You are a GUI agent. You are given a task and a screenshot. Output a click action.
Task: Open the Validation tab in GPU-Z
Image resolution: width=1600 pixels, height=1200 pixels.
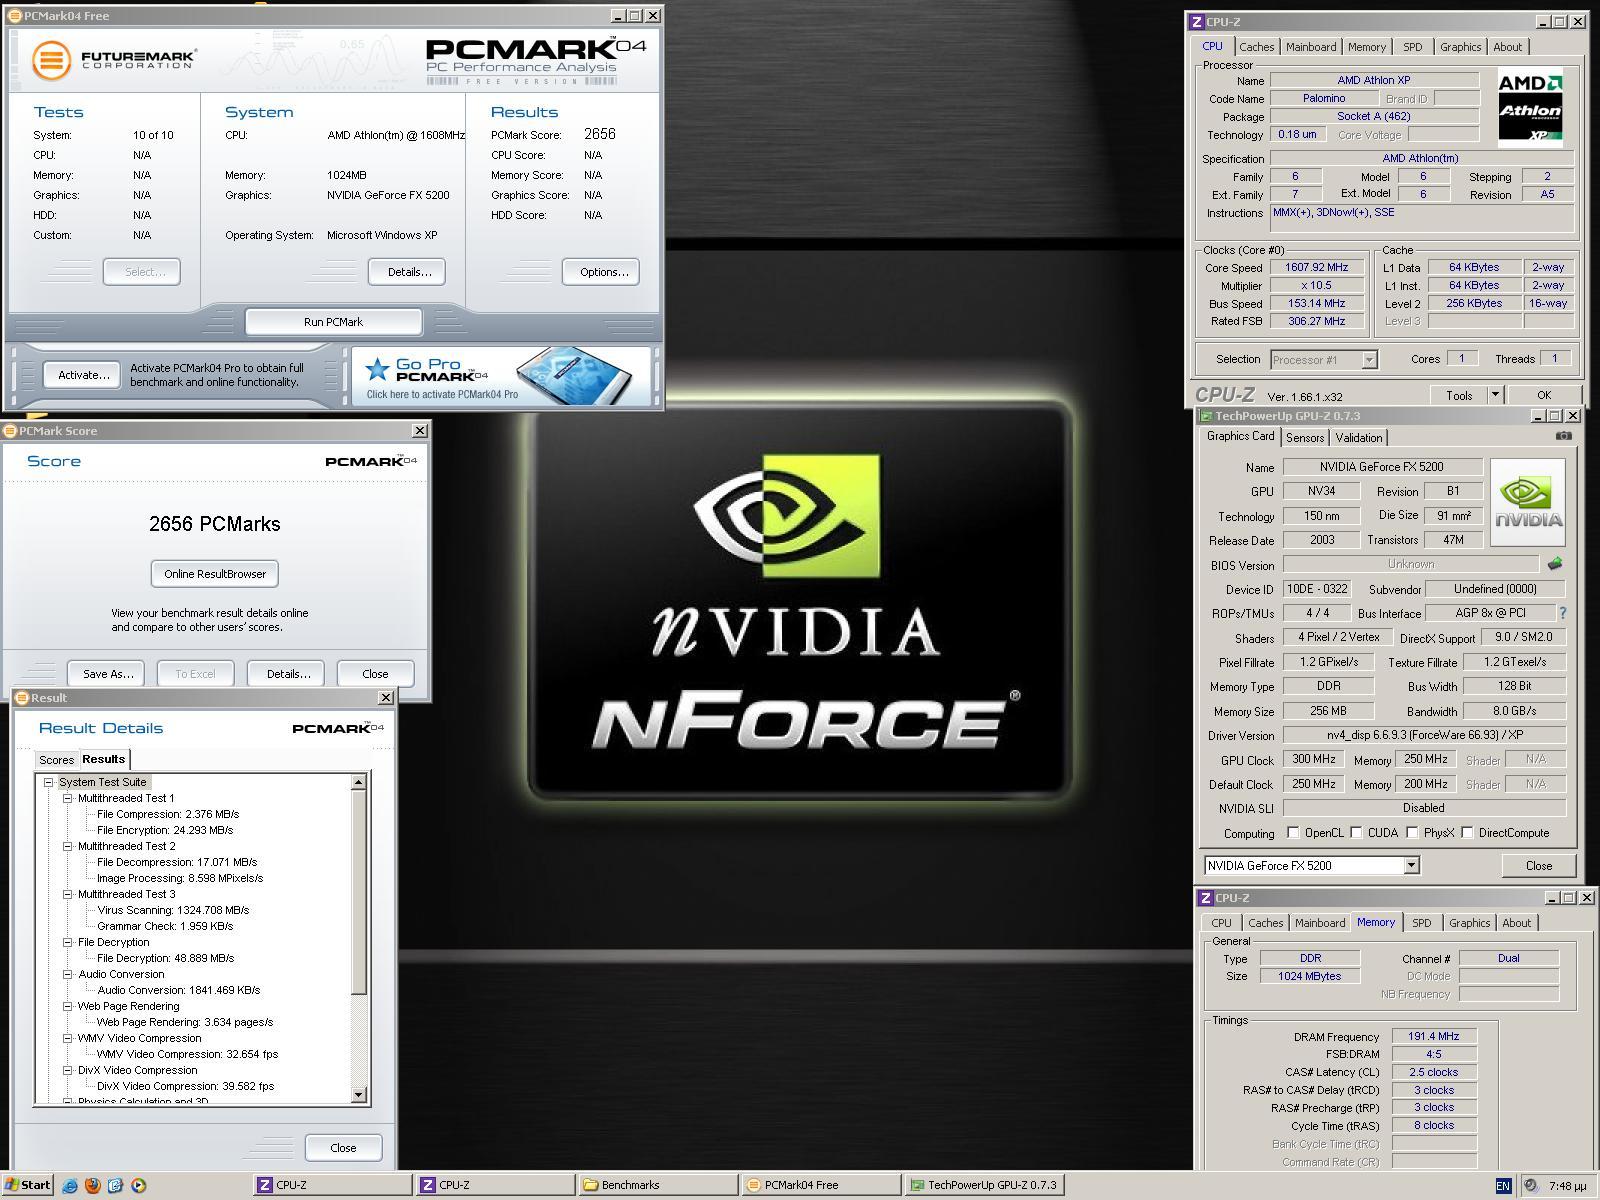coord(1358,438)
